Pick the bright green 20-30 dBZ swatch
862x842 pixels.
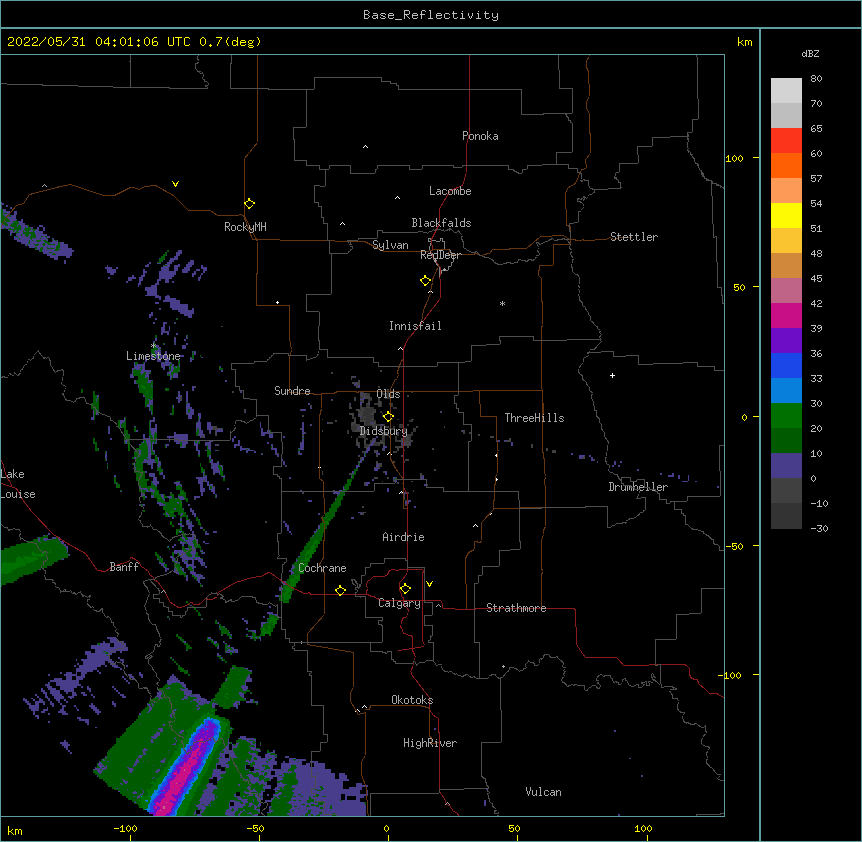tap(786, 416)
